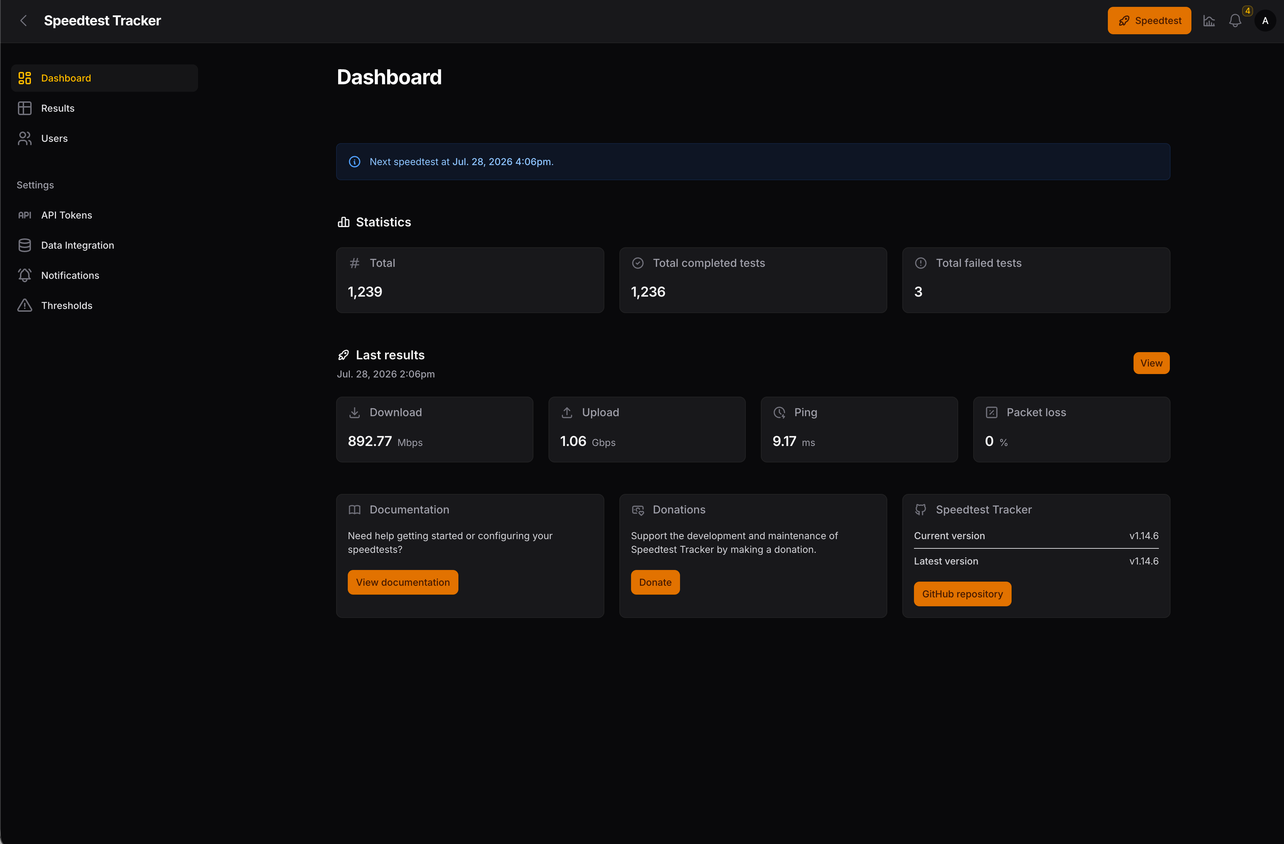Click the total tests count 1,239

pyautogui.click(x=365, y=292)
